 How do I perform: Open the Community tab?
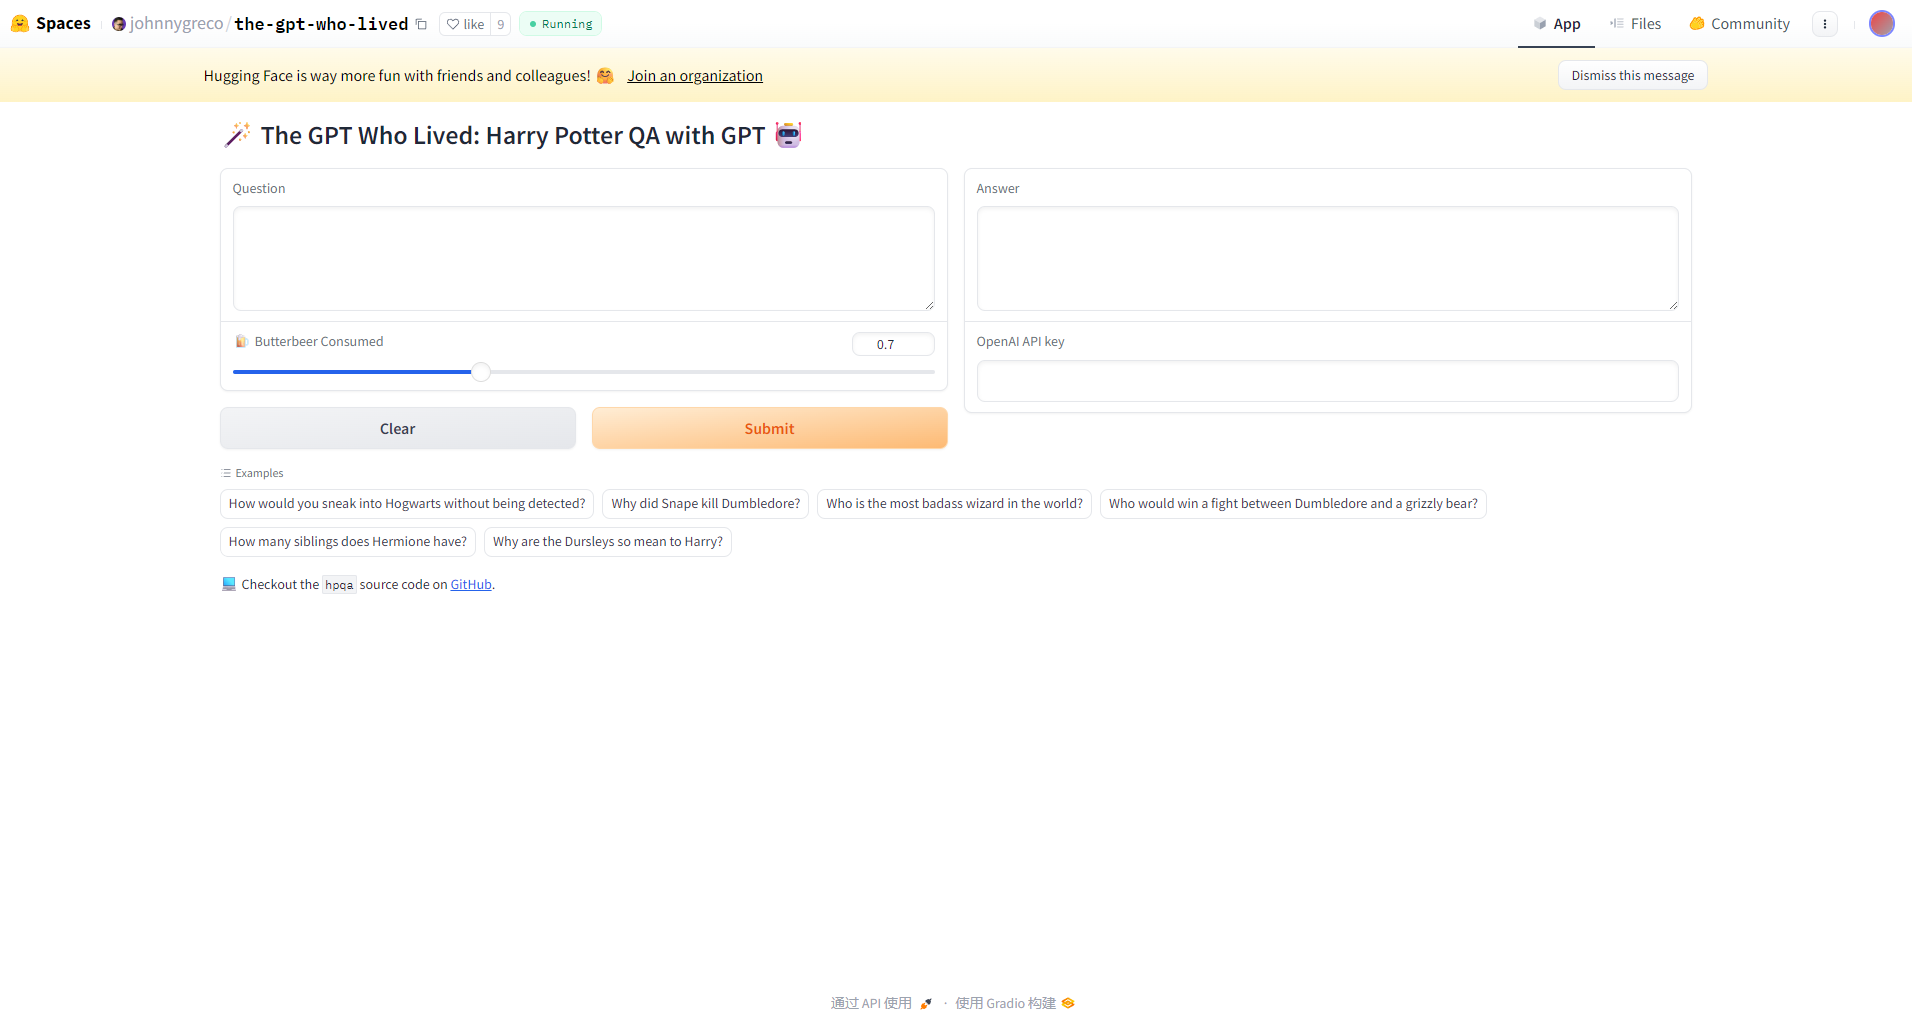(1739, 24)
